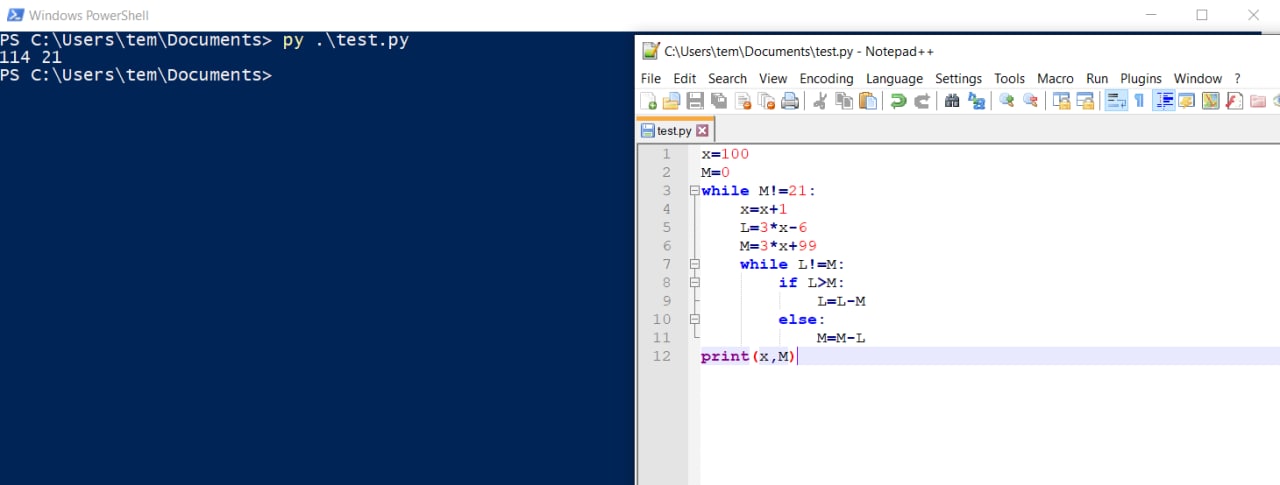
Task: Click the Cut scissors icon
Action: click(819, 100)
